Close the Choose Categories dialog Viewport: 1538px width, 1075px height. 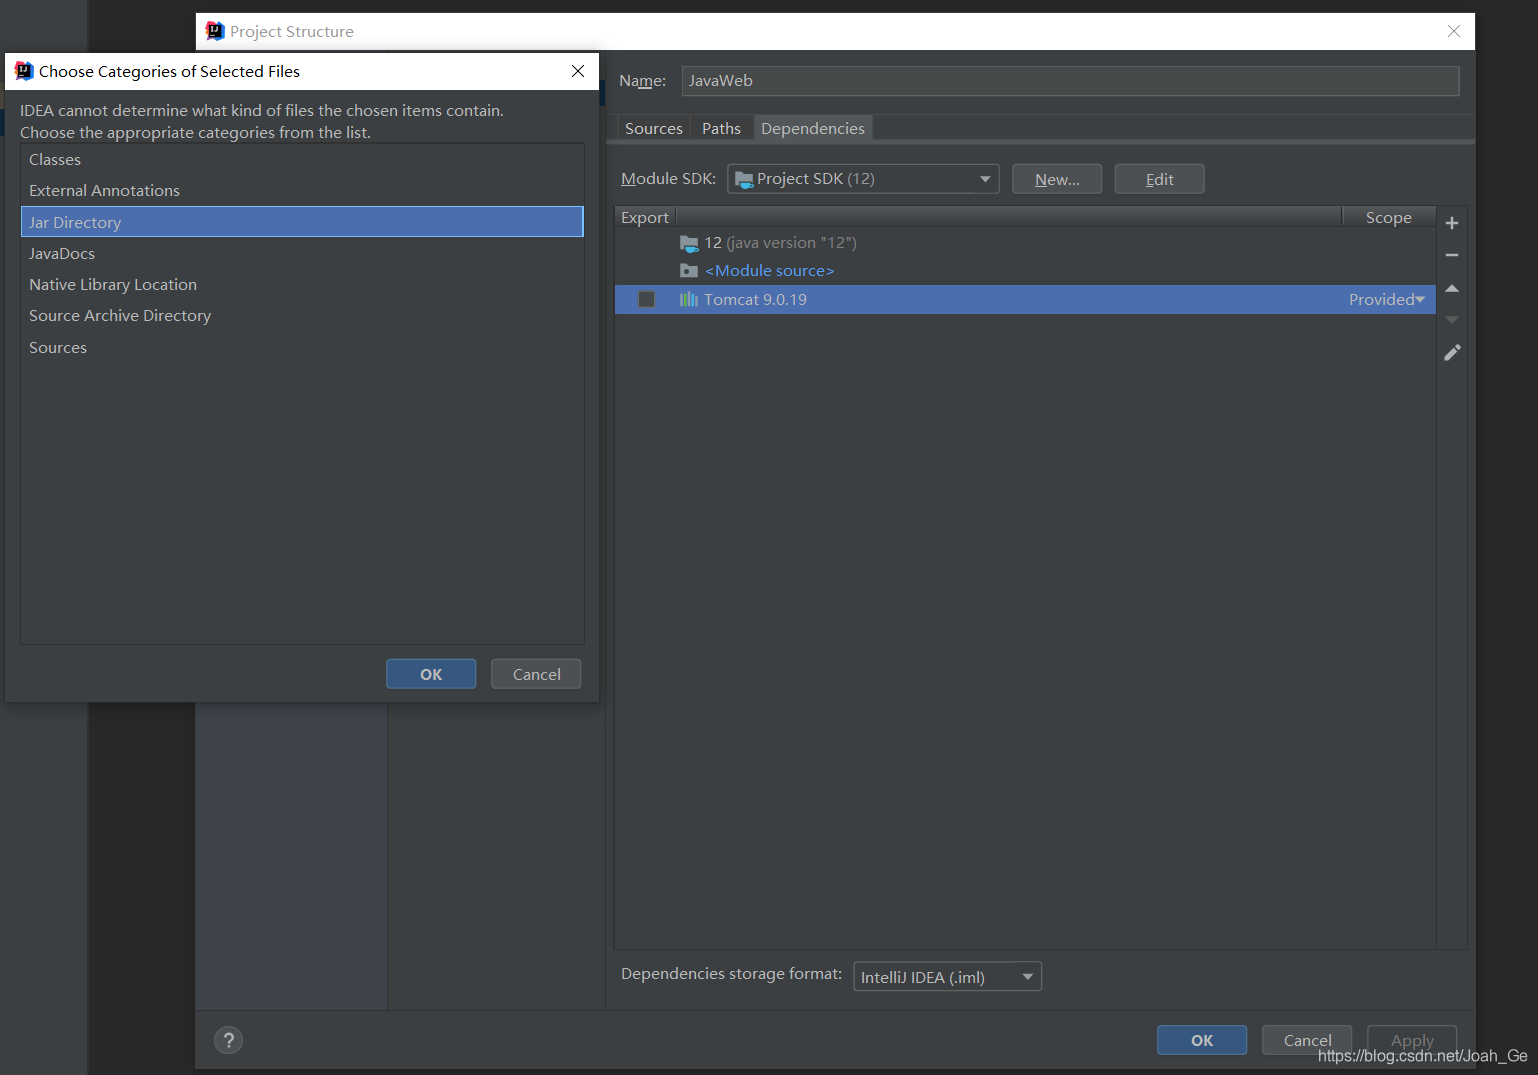tap(578, 71)
